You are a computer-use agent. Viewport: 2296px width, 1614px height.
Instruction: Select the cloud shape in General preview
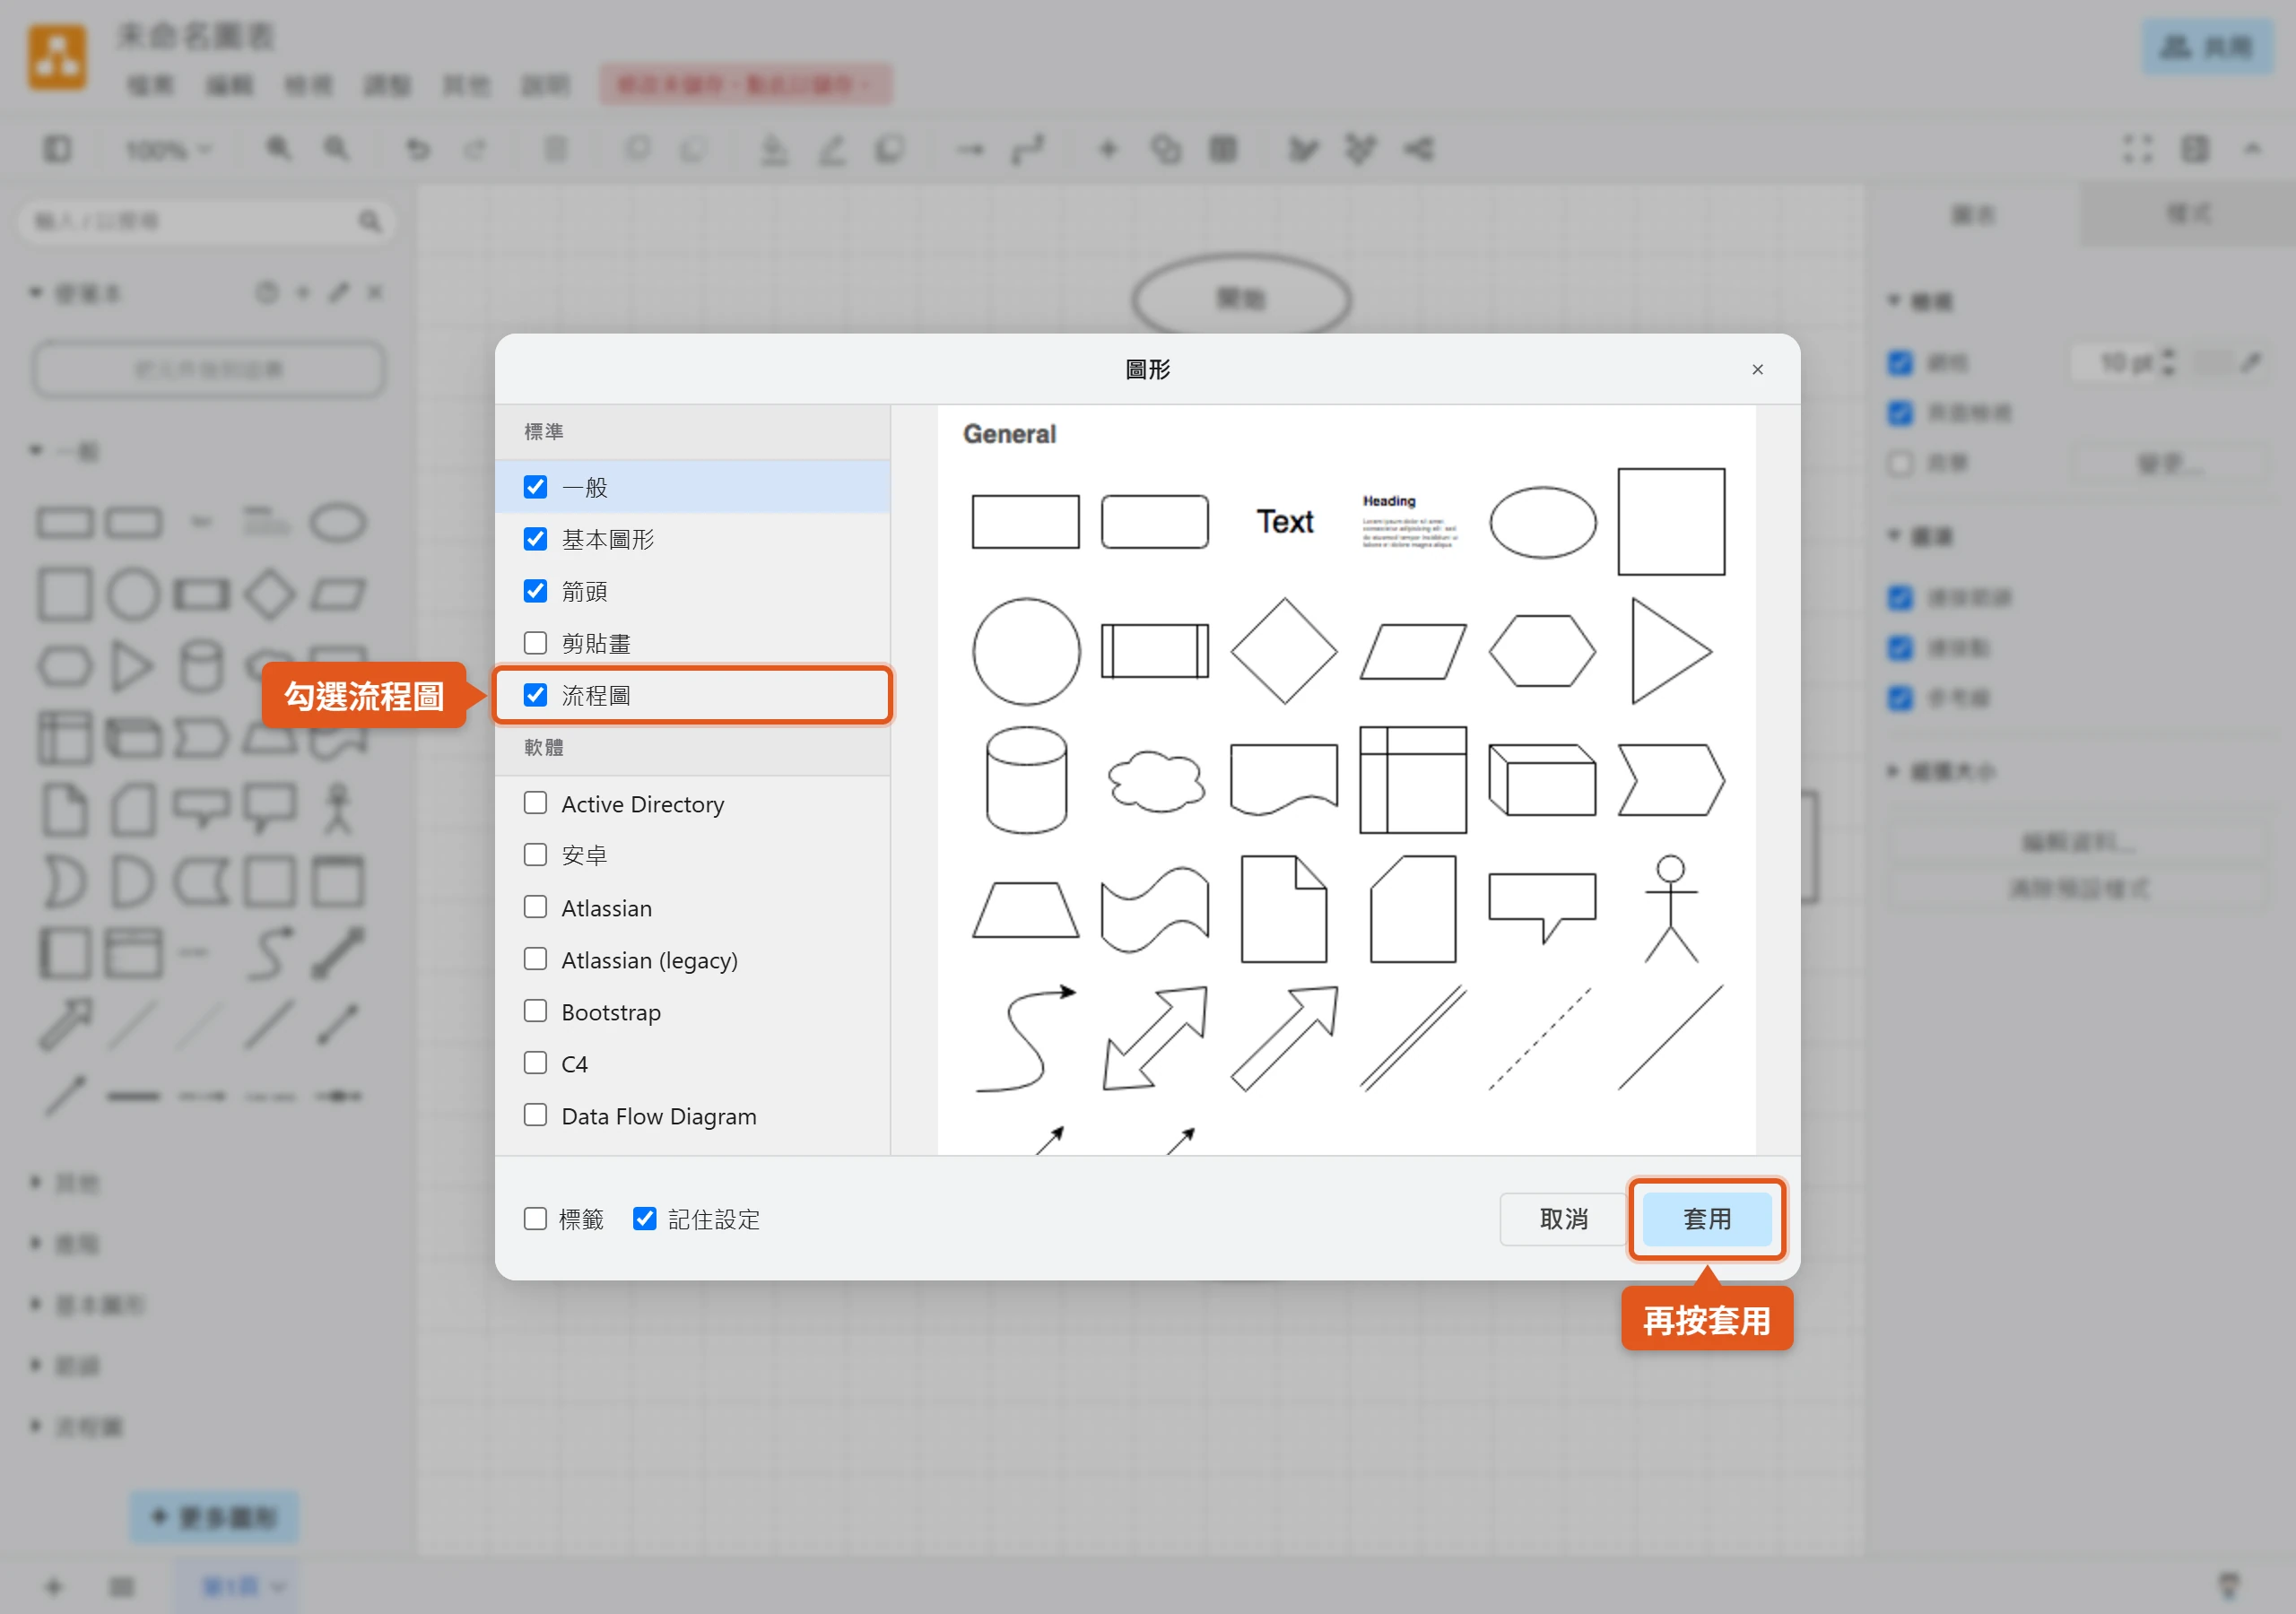tap(1155, 780)
